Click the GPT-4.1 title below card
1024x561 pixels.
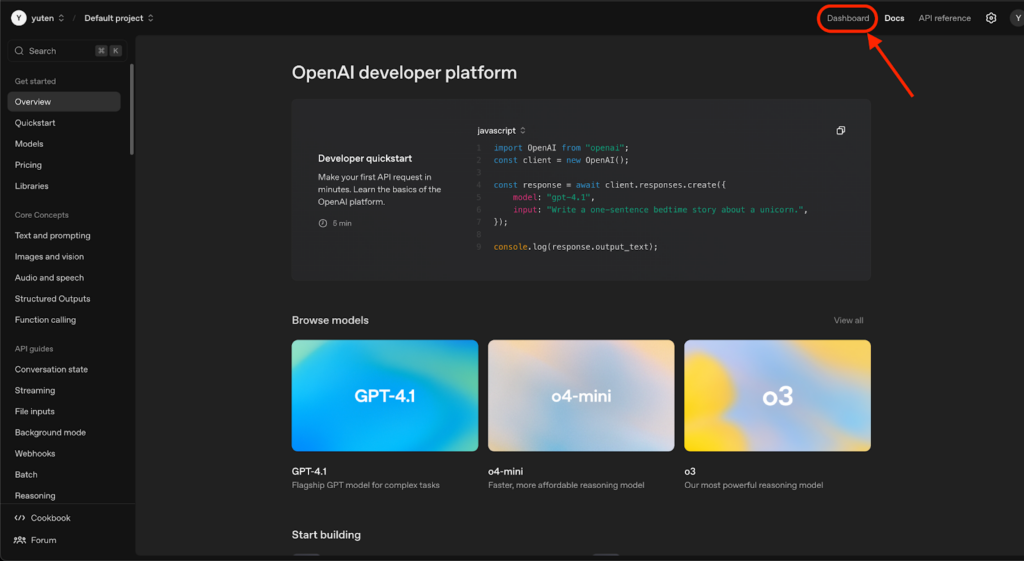[309, 472]
